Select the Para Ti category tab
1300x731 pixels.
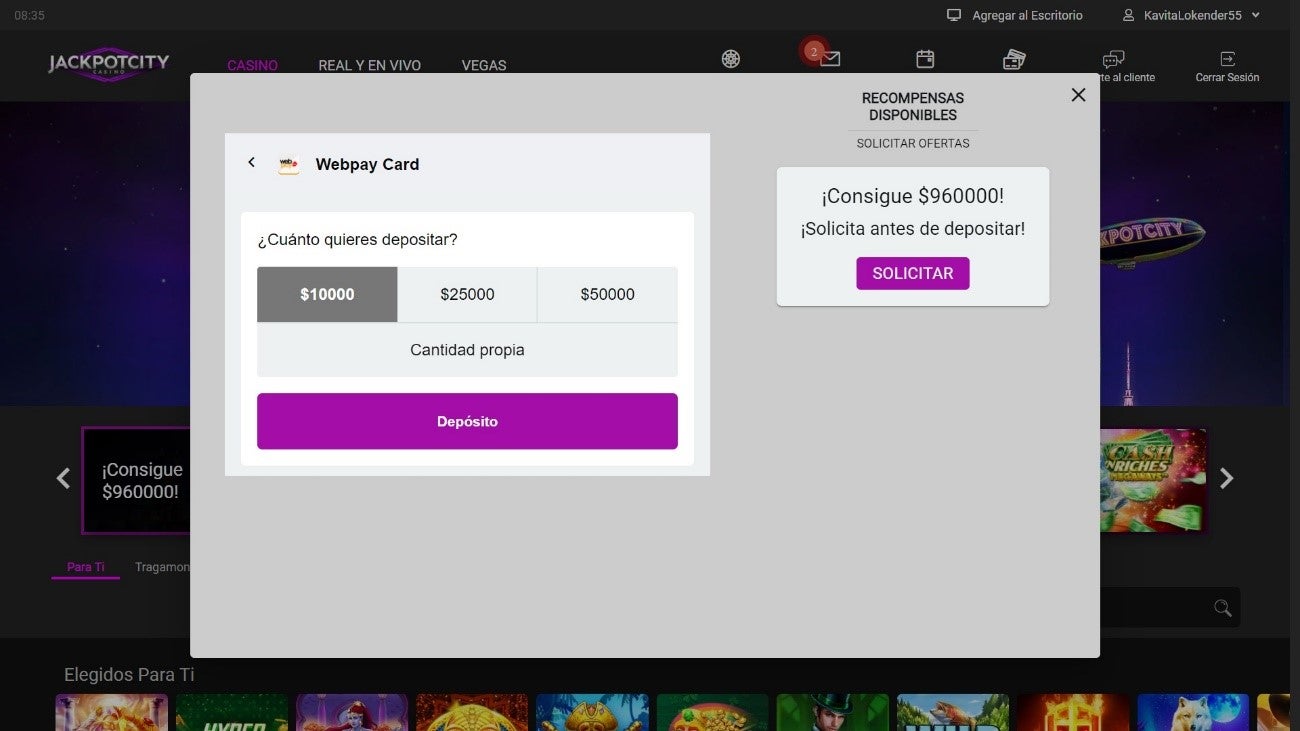[x=86, y=567]
